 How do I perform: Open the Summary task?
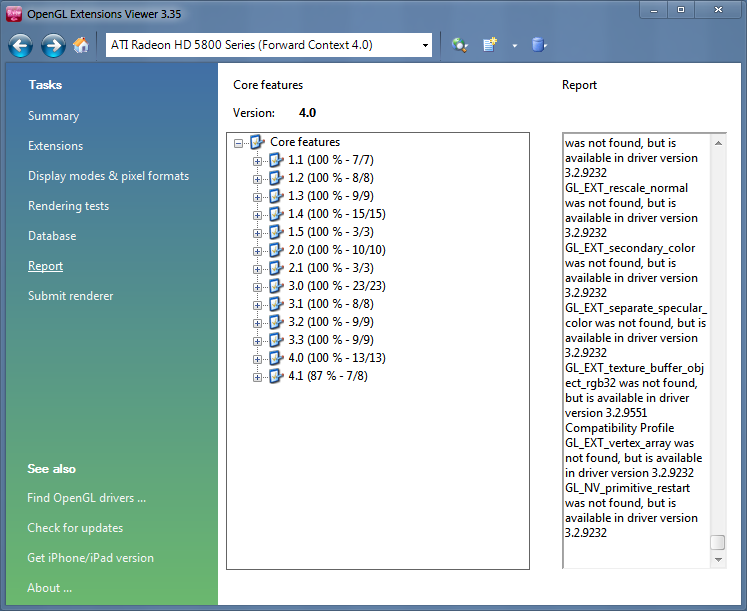click(53, 116)
